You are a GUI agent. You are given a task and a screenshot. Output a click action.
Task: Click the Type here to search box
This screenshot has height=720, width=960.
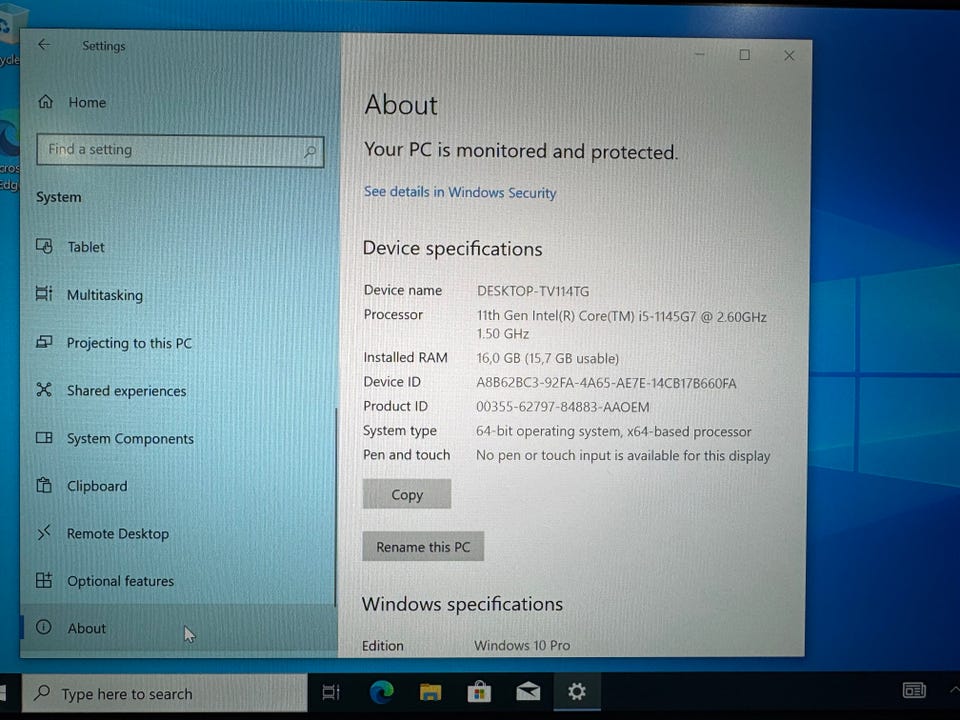click(x=164, y=693)
